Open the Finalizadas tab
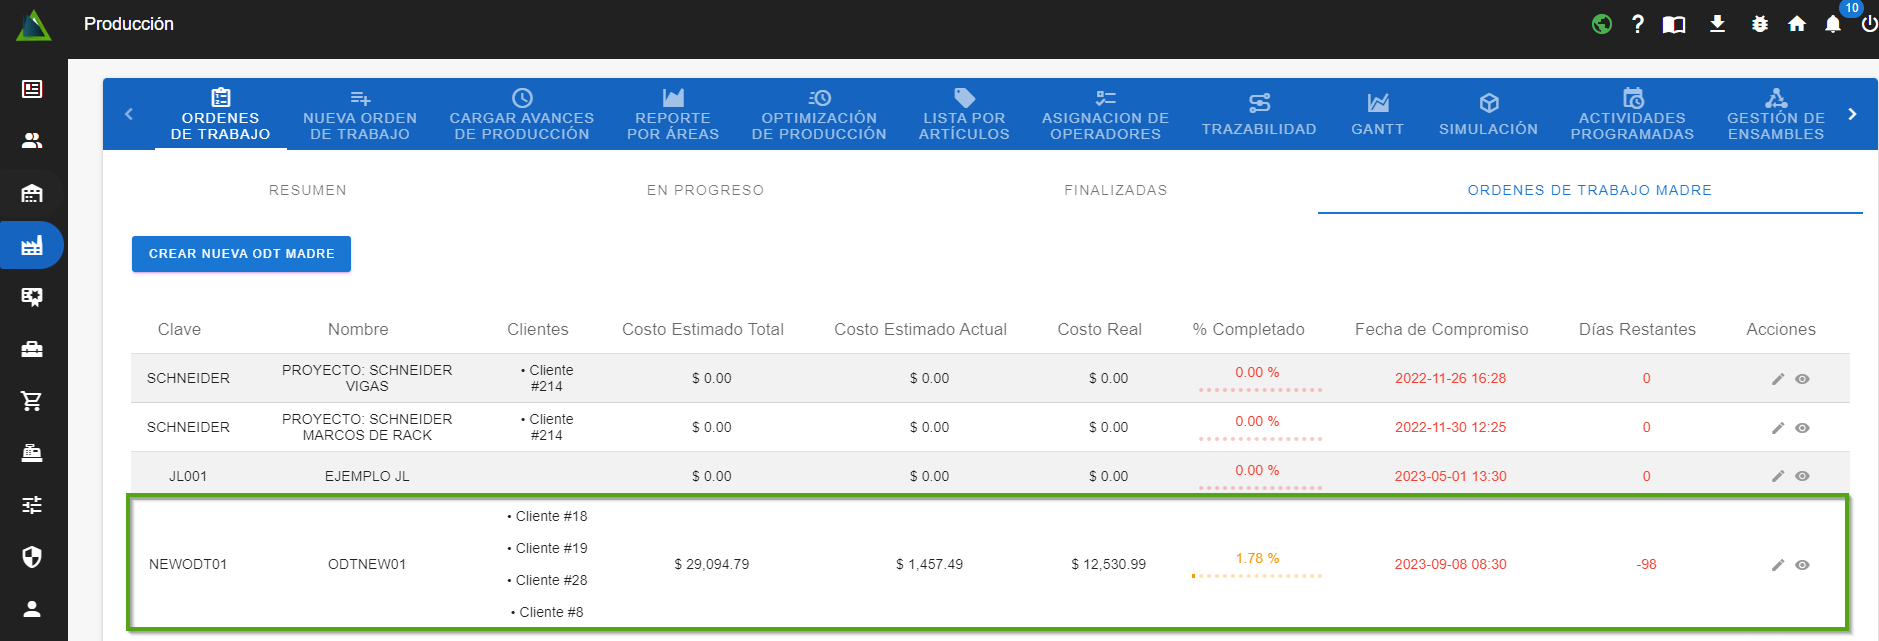This screenshot has height=641, width=1879. click(x=1115, y=190)
